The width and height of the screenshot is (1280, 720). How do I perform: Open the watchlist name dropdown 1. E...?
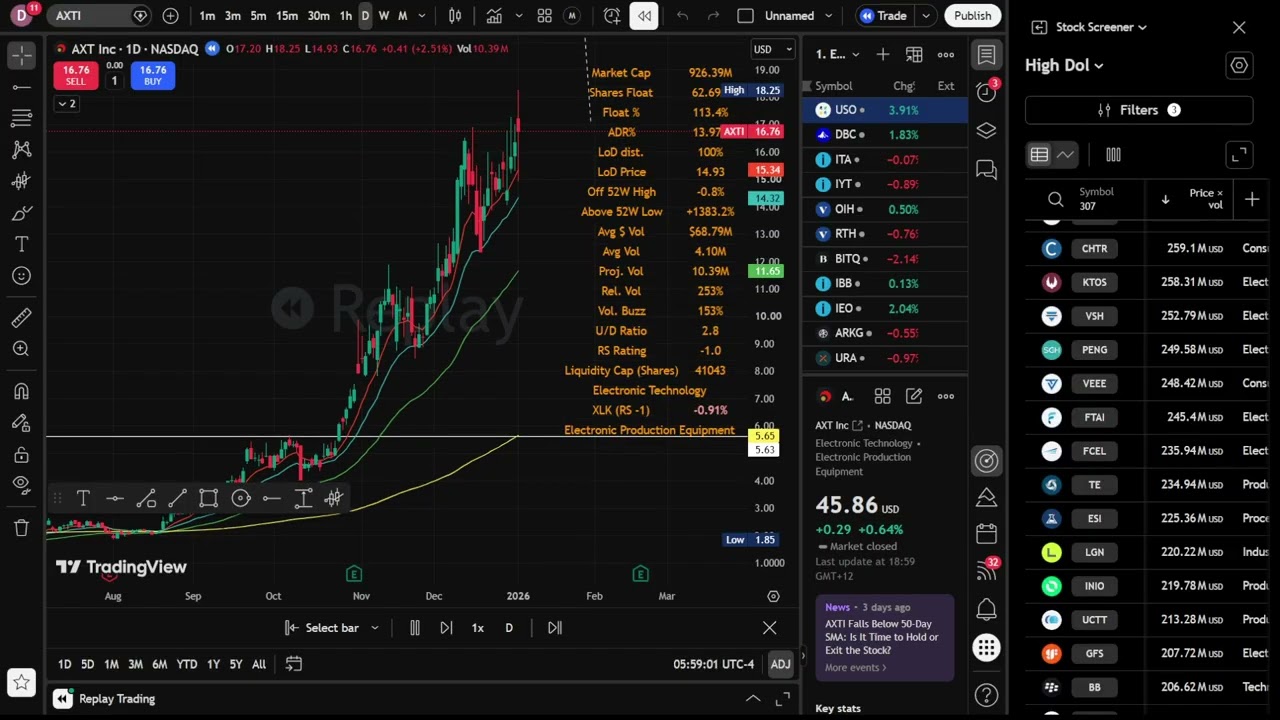point(838,55)
